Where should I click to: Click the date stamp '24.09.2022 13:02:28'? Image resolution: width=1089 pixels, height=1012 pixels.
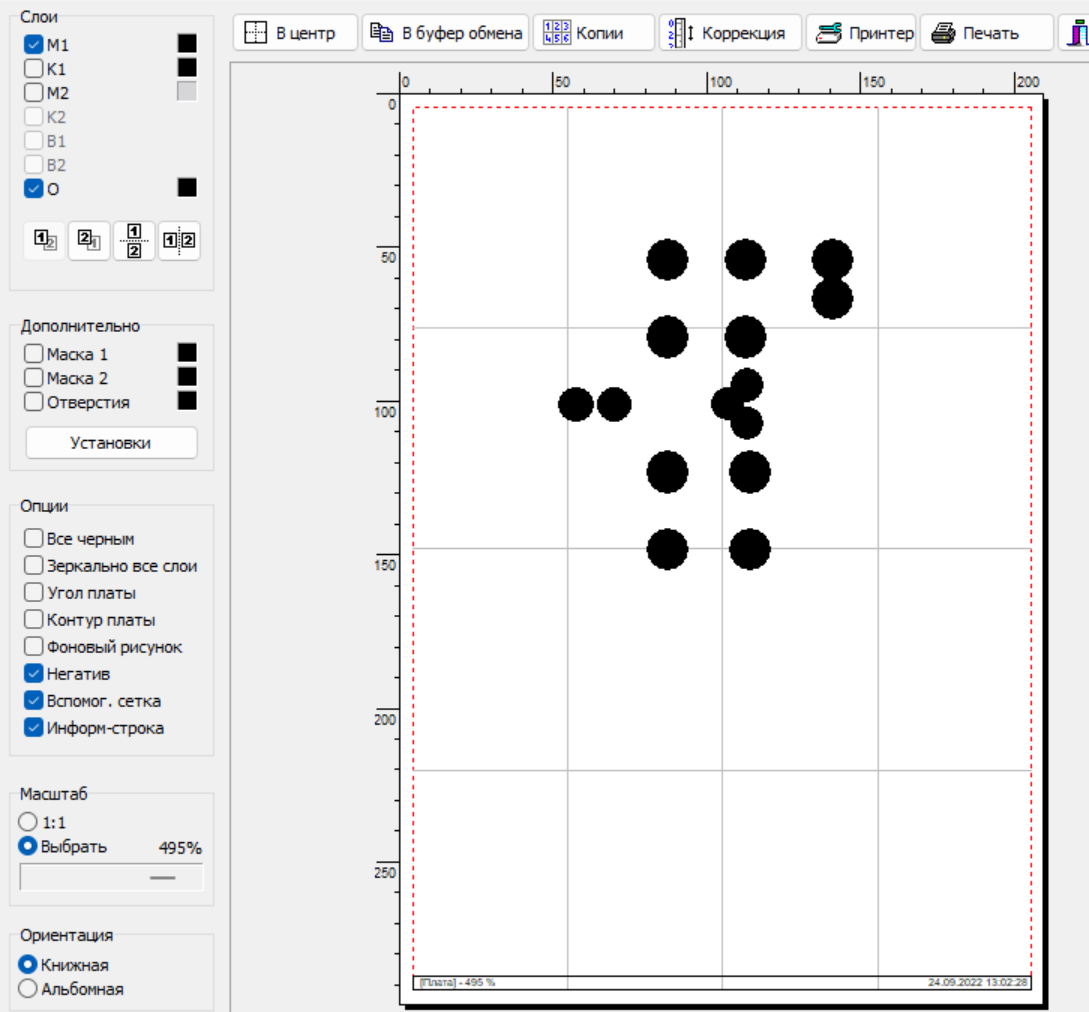978,982
